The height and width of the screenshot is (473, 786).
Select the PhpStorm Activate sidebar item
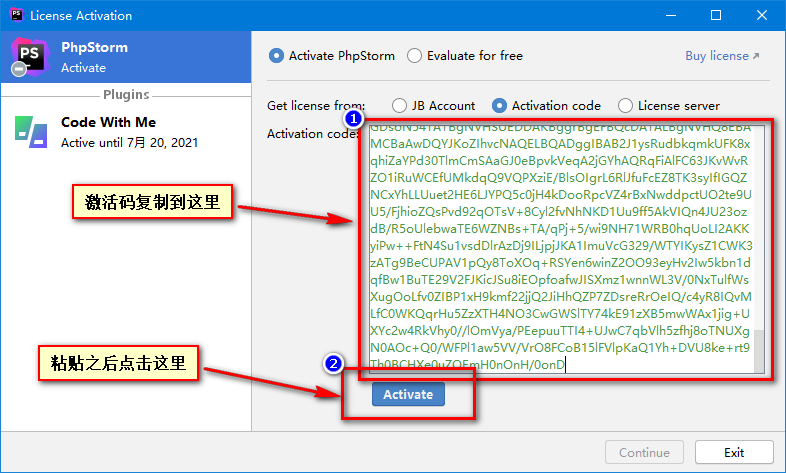[x=126, y=57]
